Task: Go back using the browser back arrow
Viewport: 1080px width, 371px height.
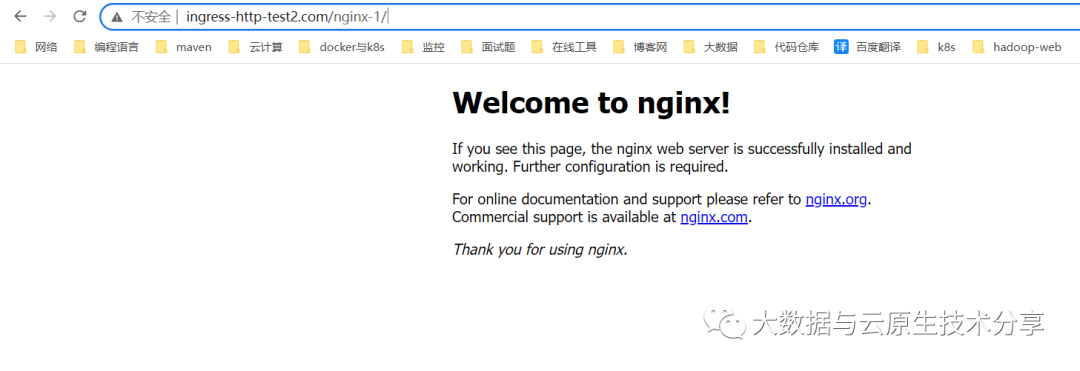Action: [20, 17]
